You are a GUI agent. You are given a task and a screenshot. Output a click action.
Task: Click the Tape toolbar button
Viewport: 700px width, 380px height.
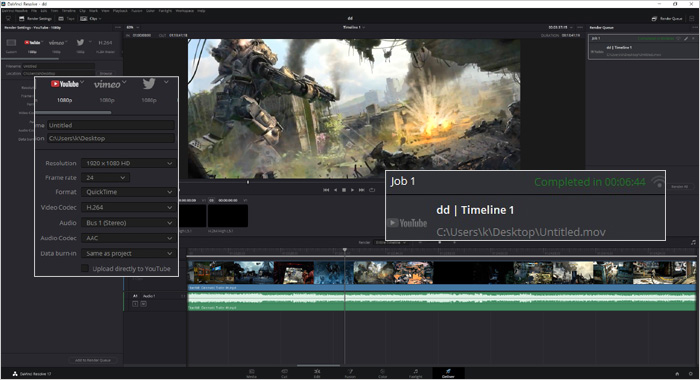tap(67, 19)
